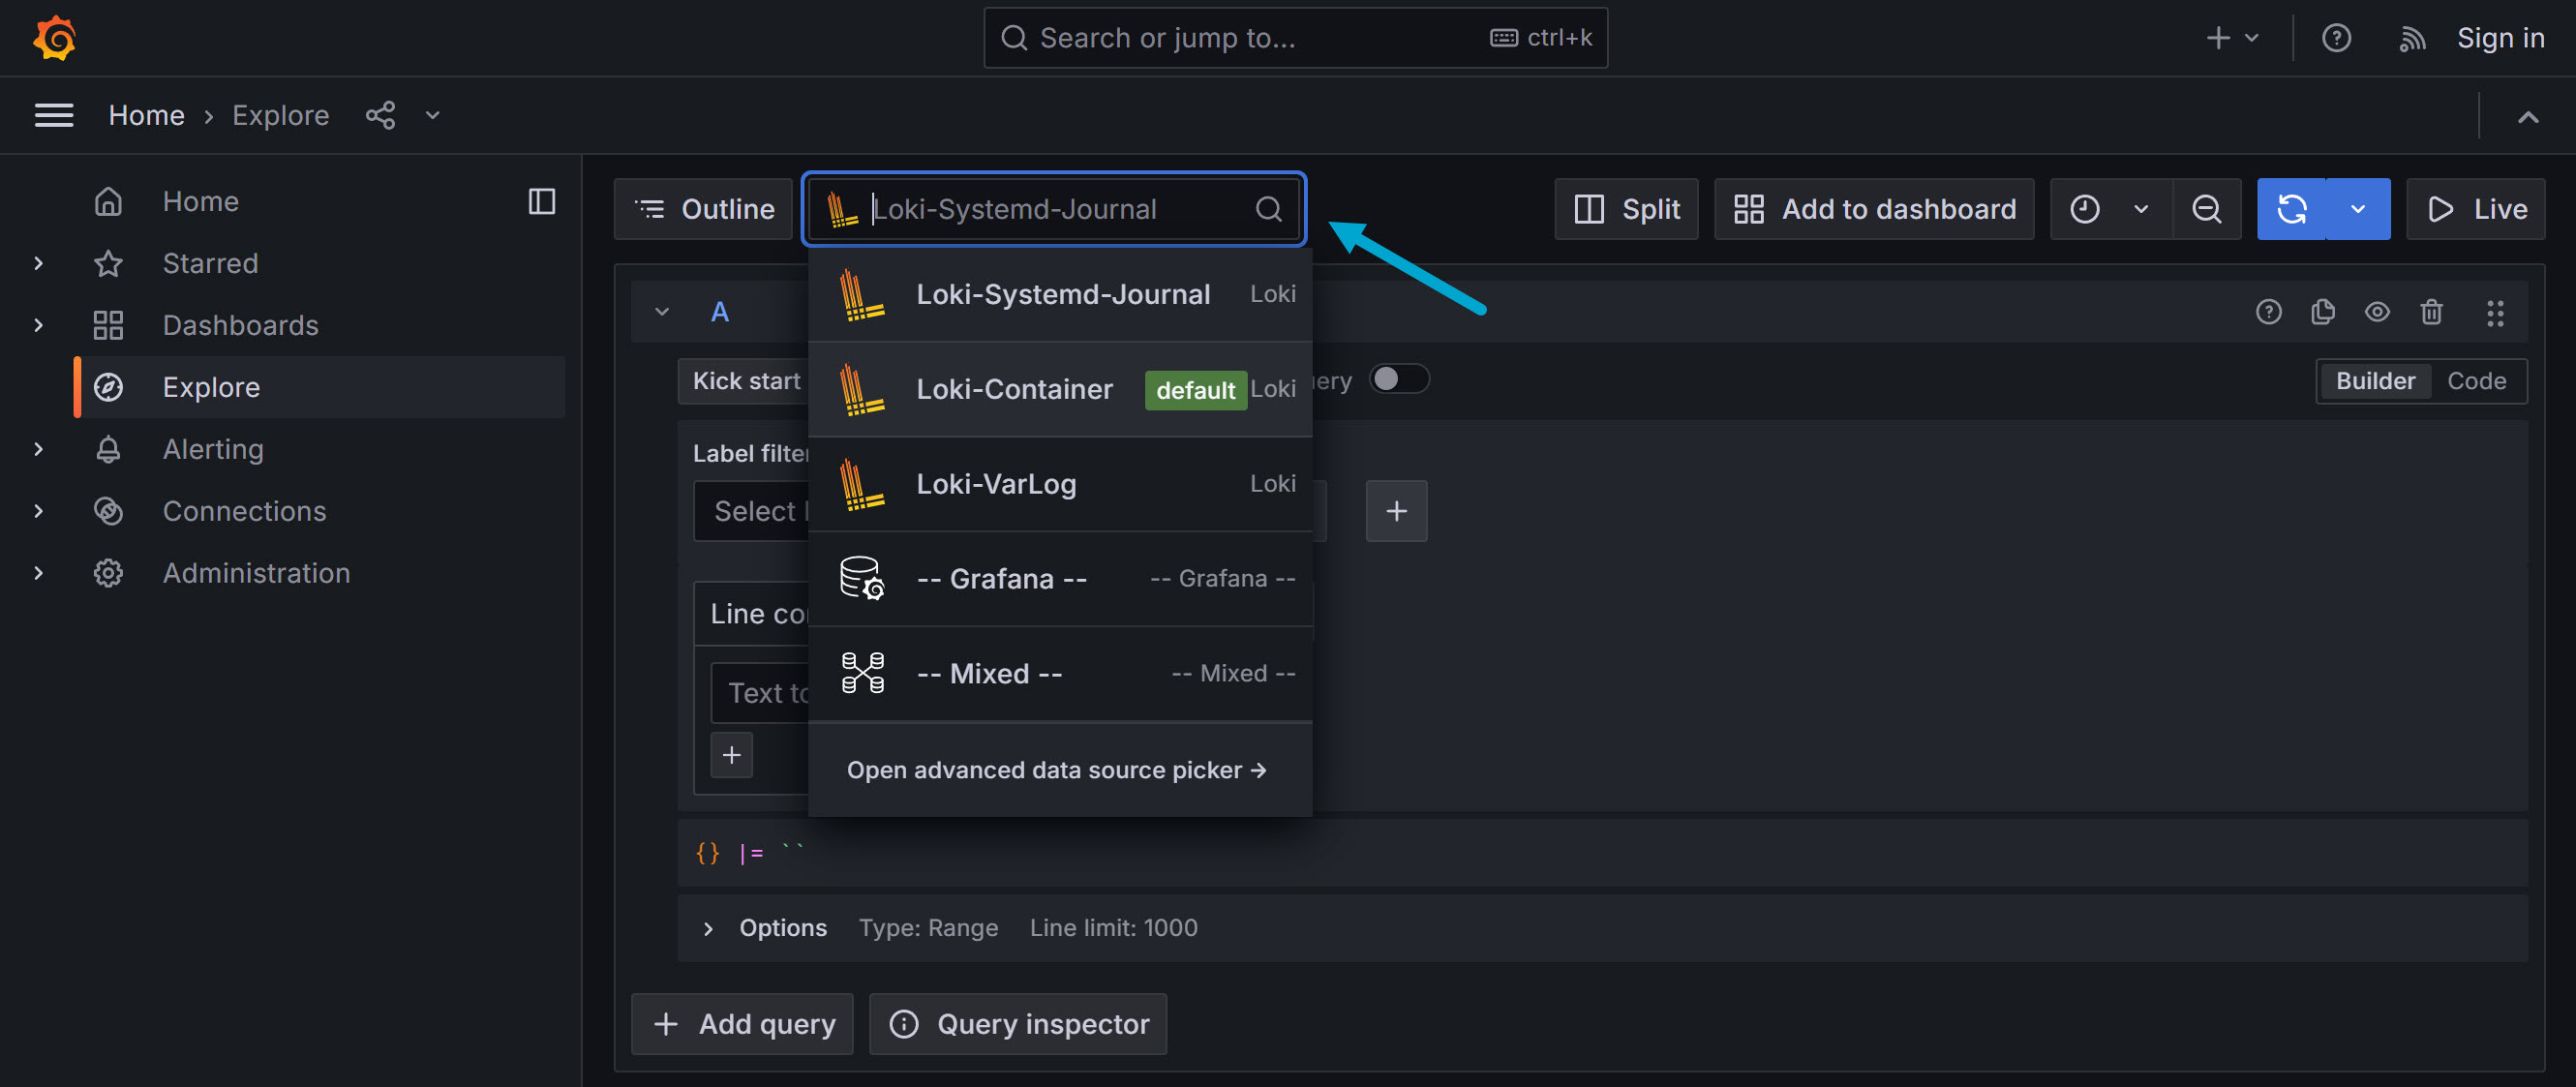This screenshot has height=1087, width=2576.
Task: Click the zoom out time range icon
Action: point(2206,209)
